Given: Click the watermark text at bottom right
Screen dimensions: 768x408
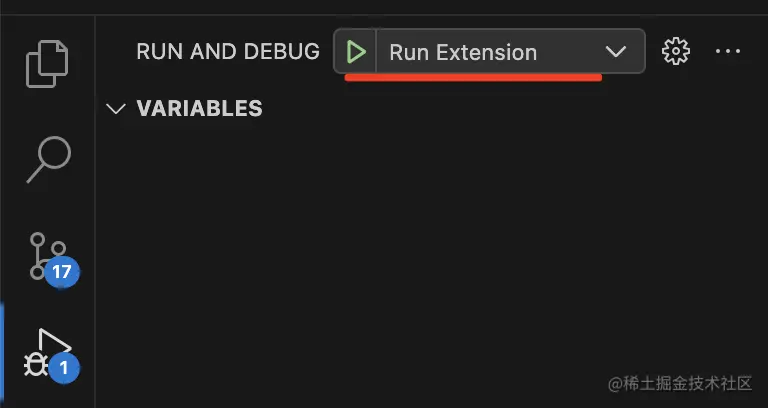Looking at the screenshot, I should (678, 384).
